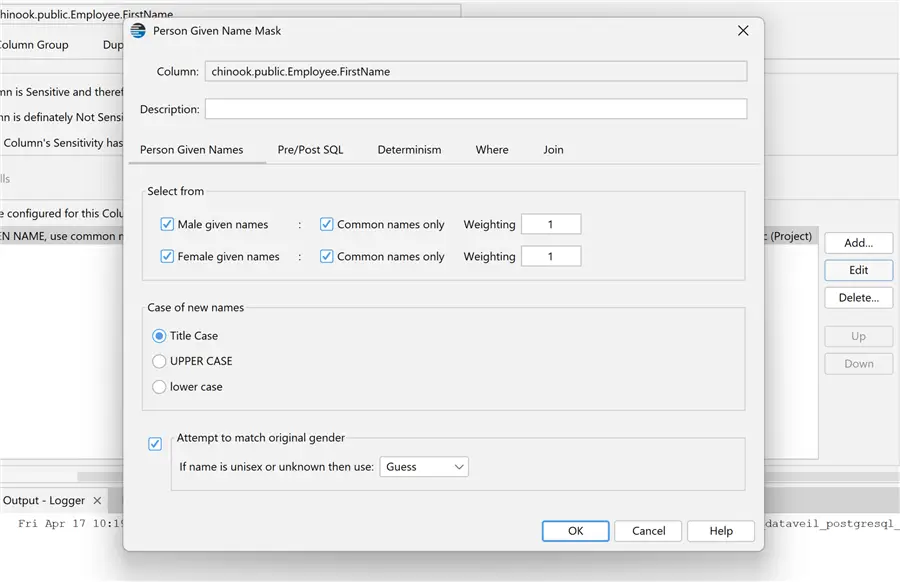Open the Determinism tab
This screenshot has width=900, height=582.
click(x=409, y=150)
